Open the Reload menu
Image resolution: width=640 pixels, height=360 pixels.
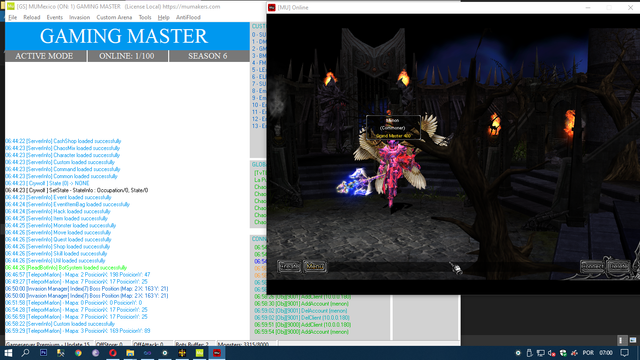click(x=31, y=18)
